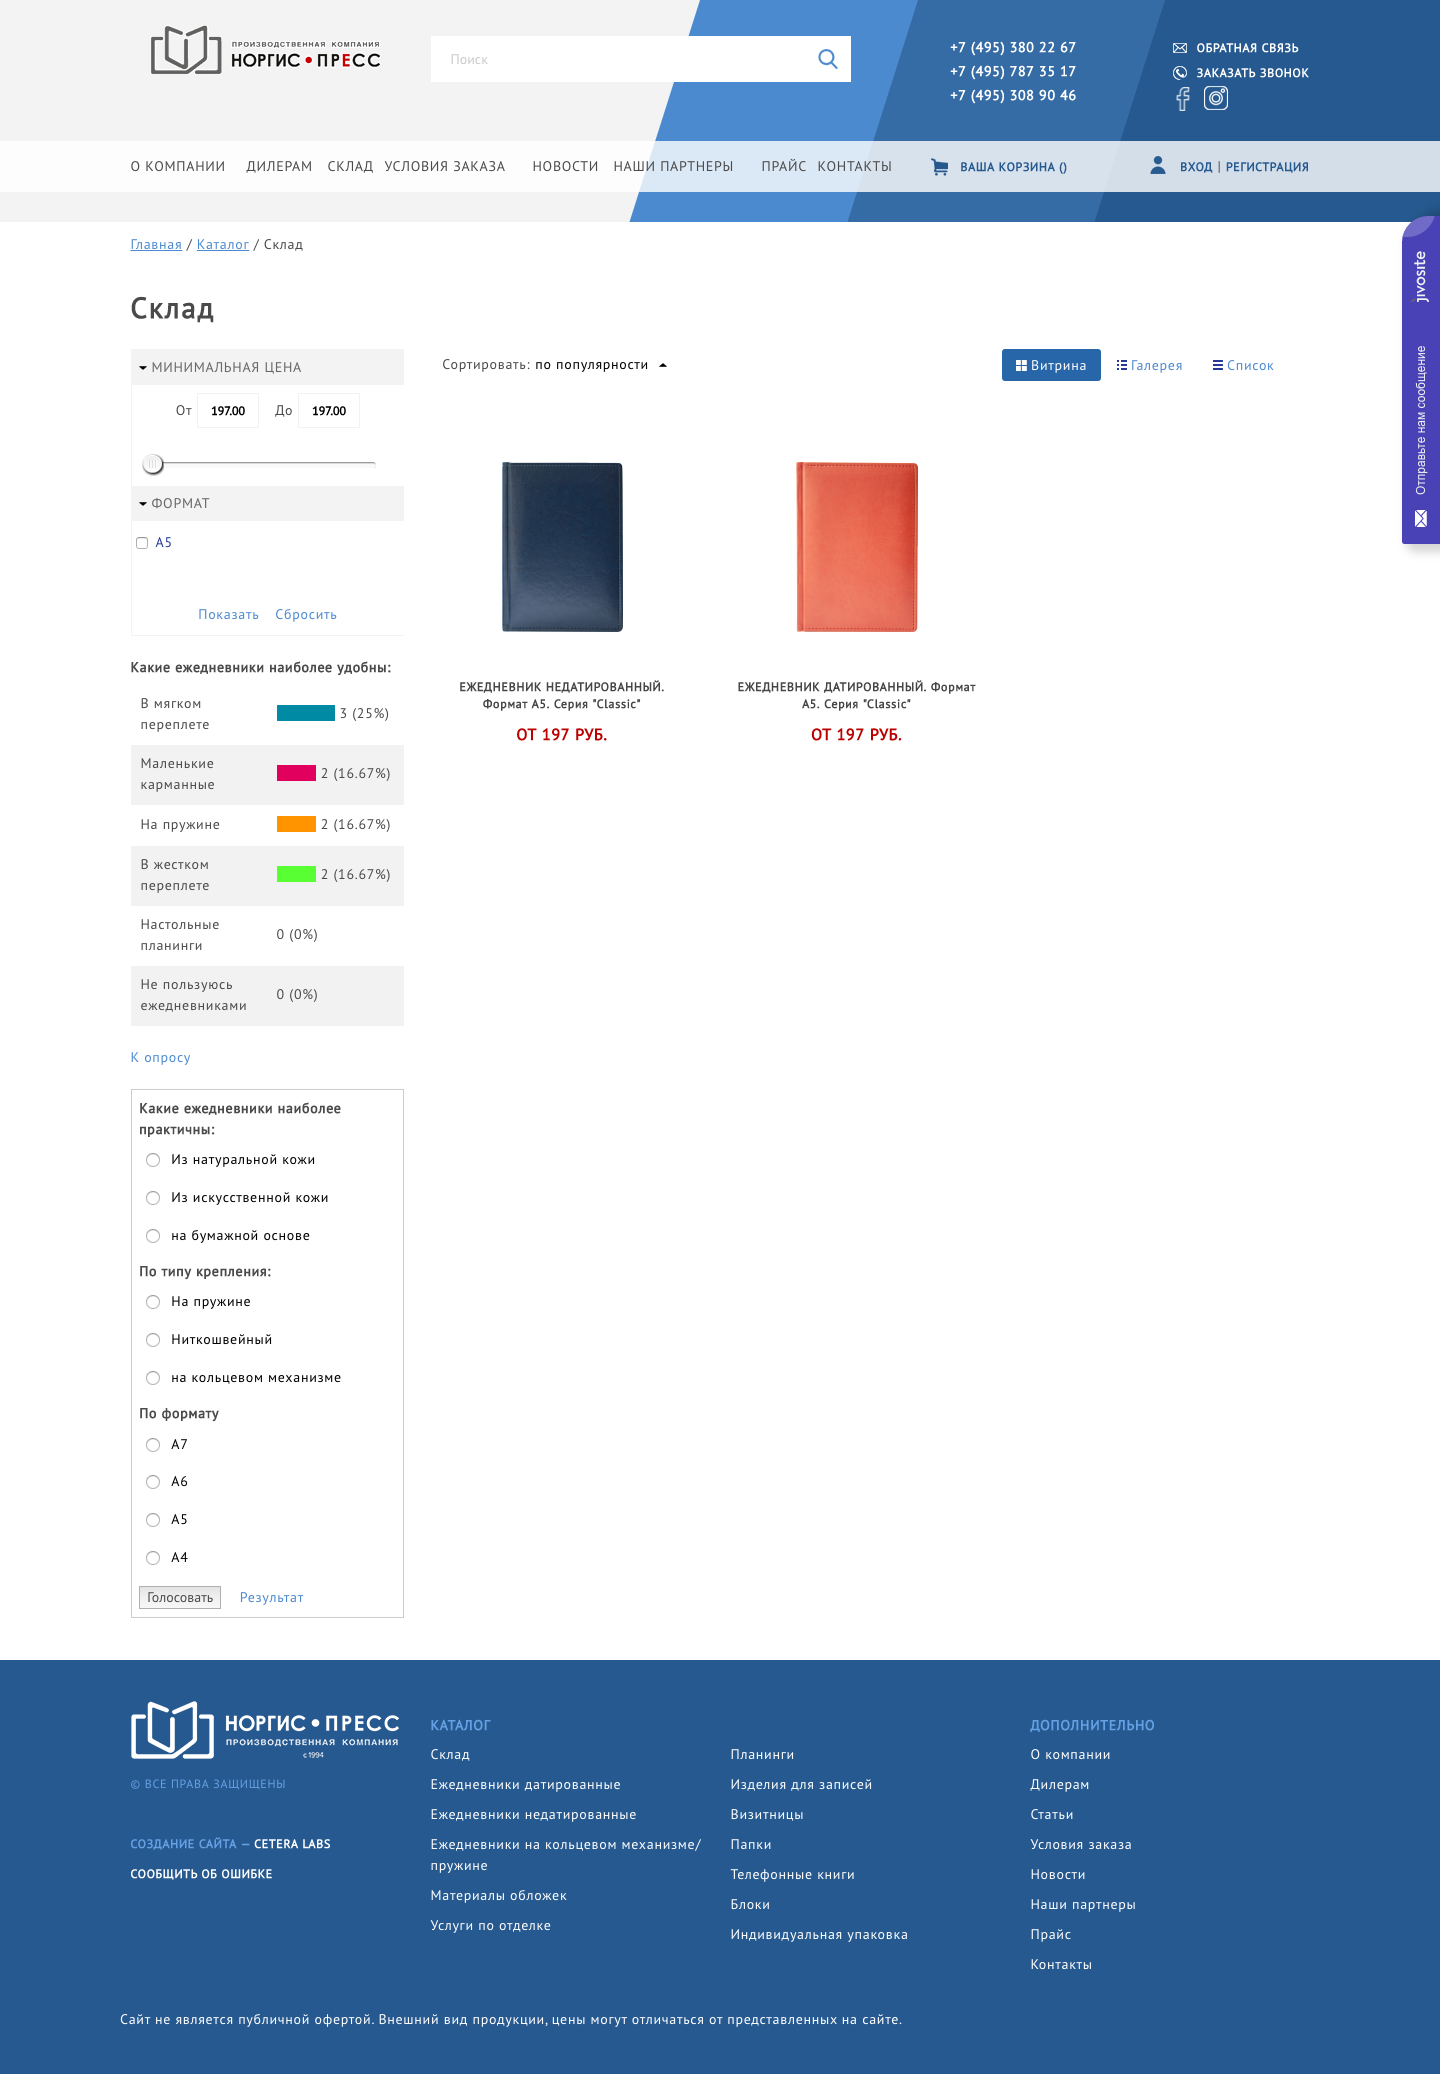The image size is (1440, 2074).
Task: Click the phone callback icon
Action: coord(1180,73)
